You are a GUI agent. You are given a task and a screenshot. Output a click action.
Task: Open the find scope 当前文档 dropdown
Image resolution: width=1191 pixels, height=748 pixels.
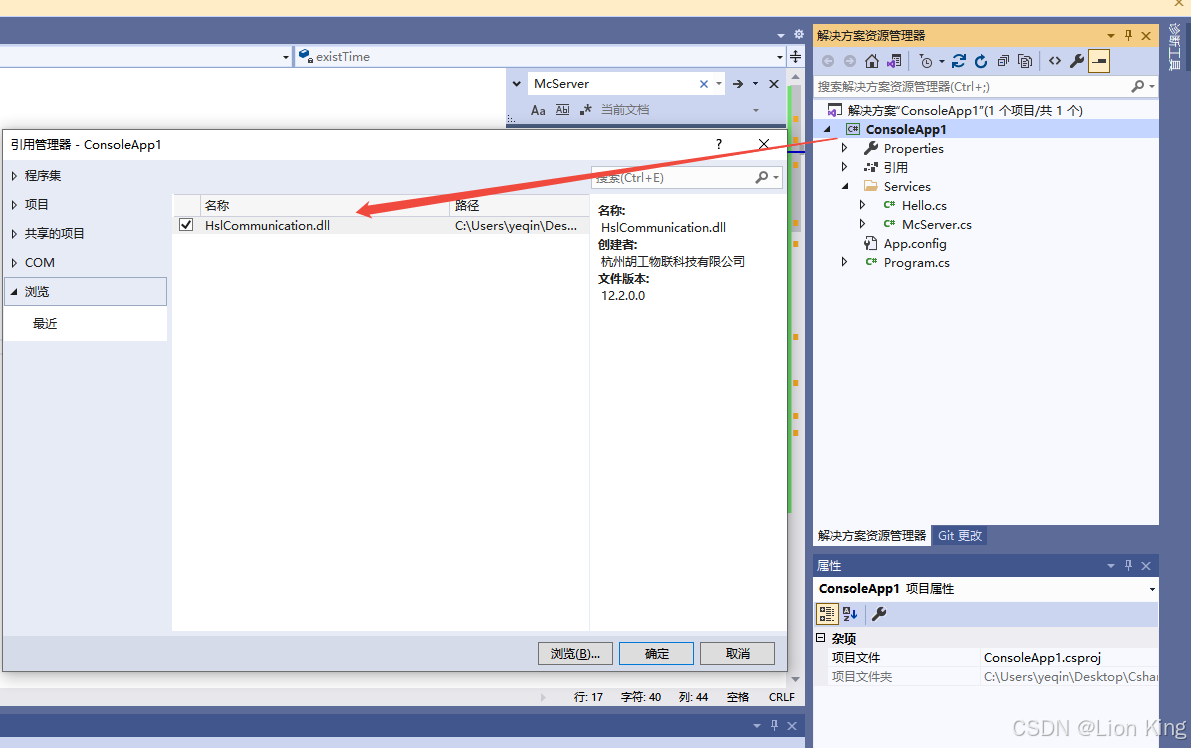click(x=756, y=110)
